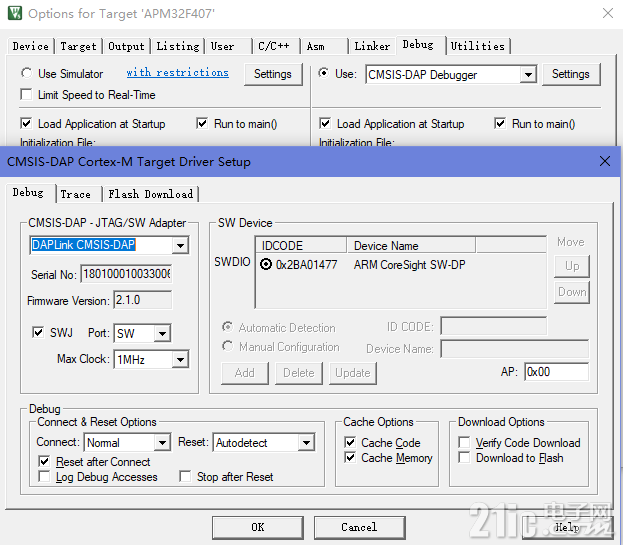Click the Device Name column header

411,245
